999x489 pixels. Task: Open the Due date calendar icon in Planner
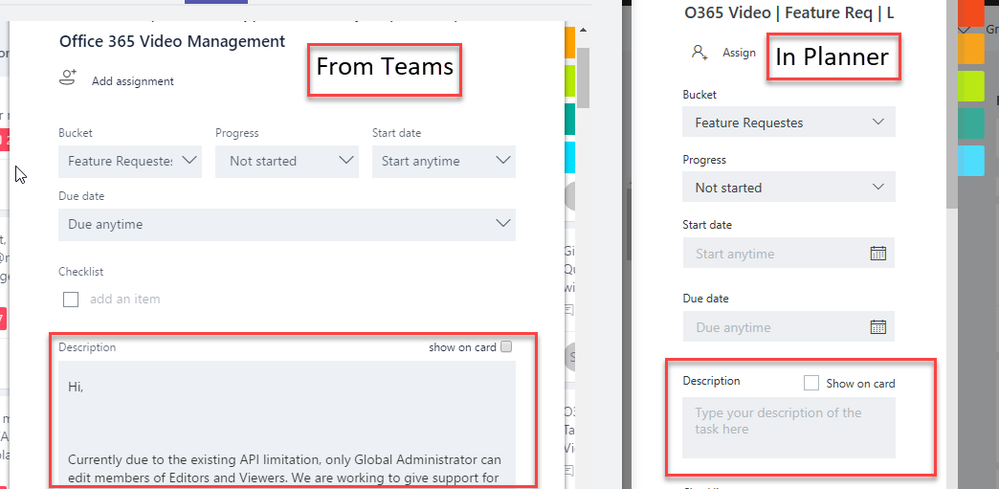tap(878, 327)
